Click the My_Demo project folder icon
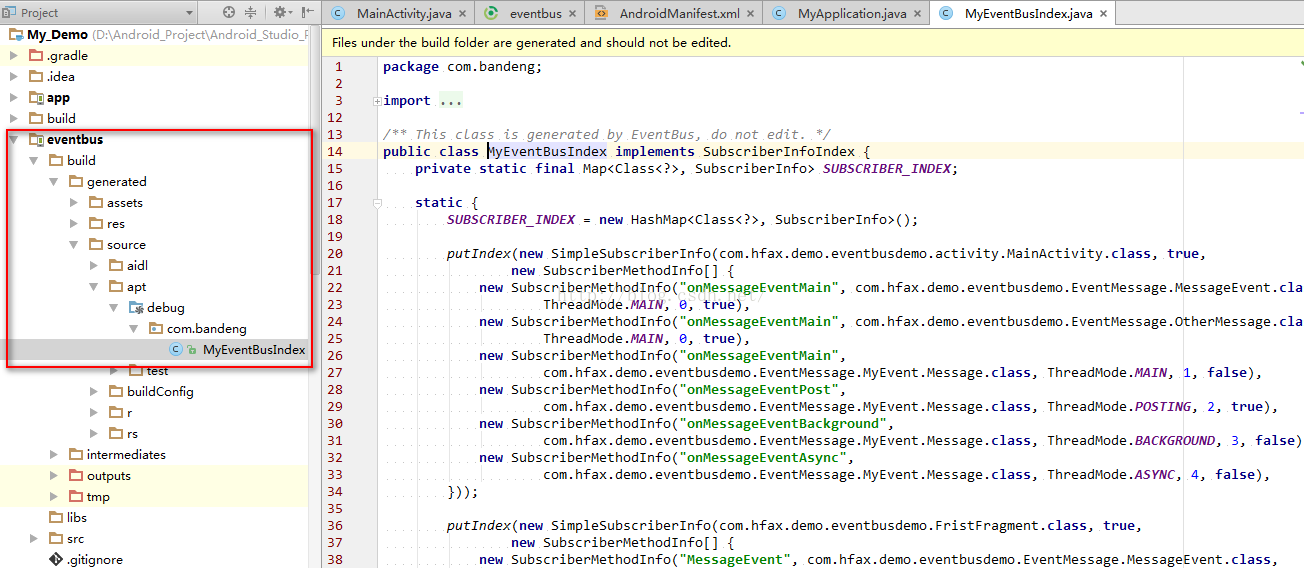The image size is (1304, 568). [x=16, y=35]
